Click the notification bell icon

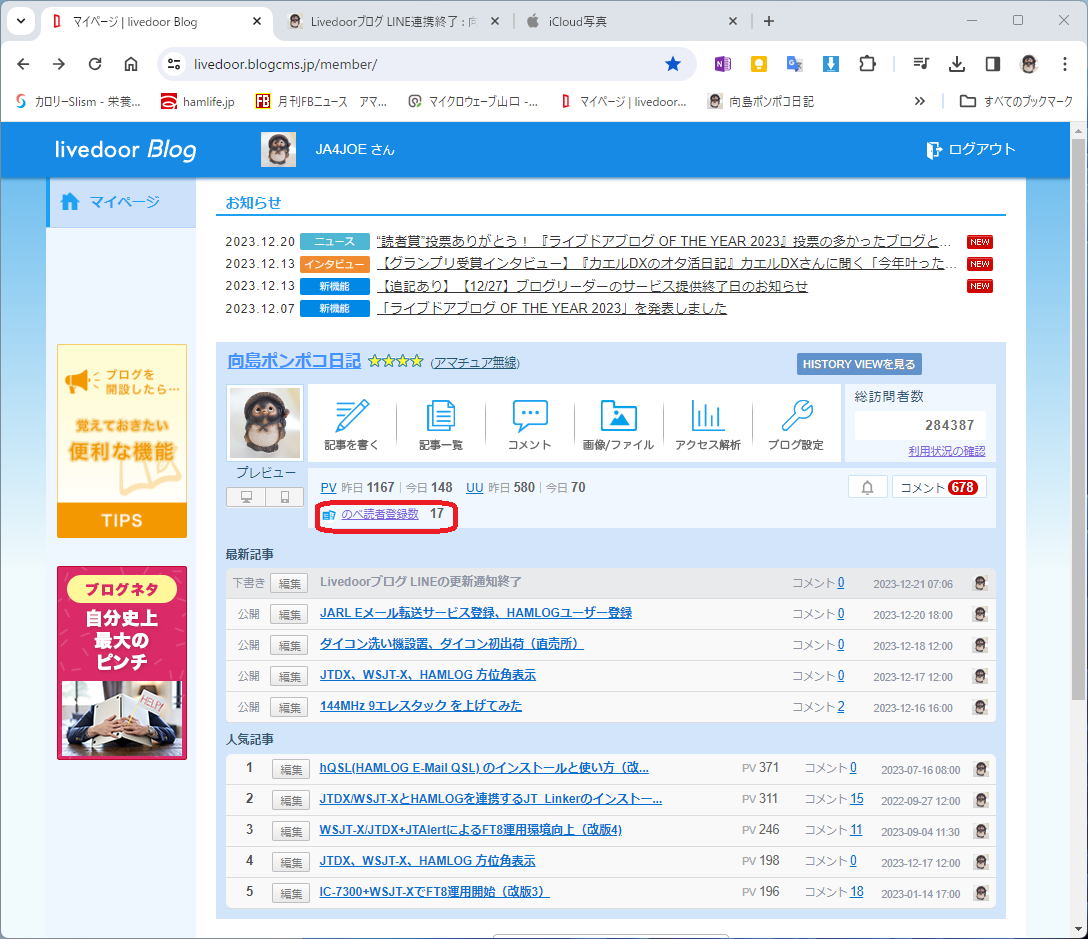click(x=867, y=487)
